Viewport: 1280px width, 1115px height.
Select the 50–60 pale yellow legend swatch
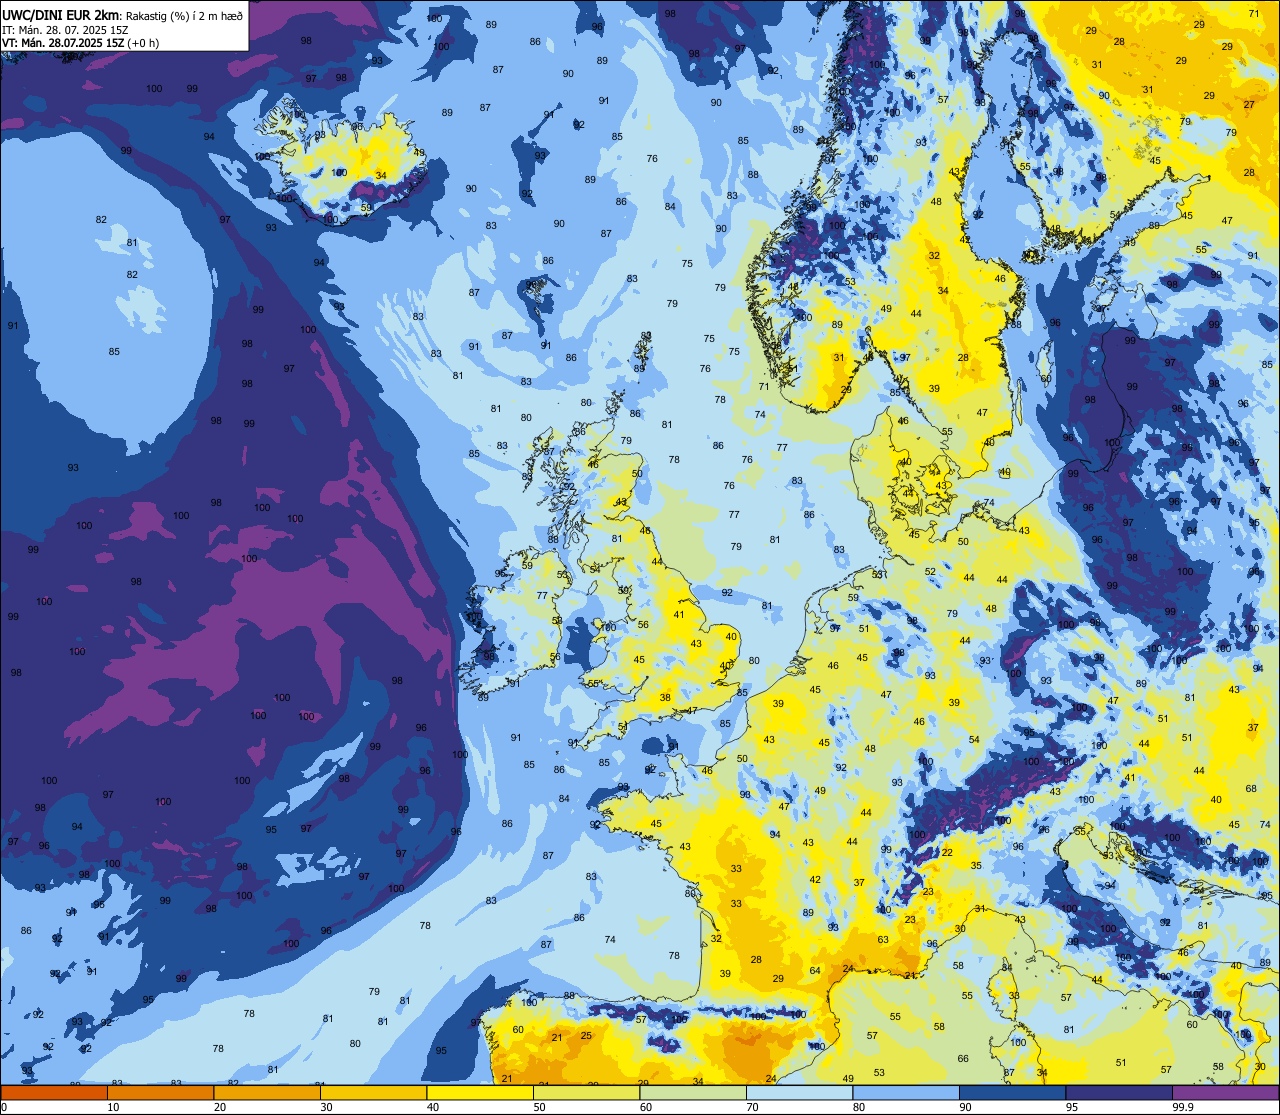[x=586, y=1092]
